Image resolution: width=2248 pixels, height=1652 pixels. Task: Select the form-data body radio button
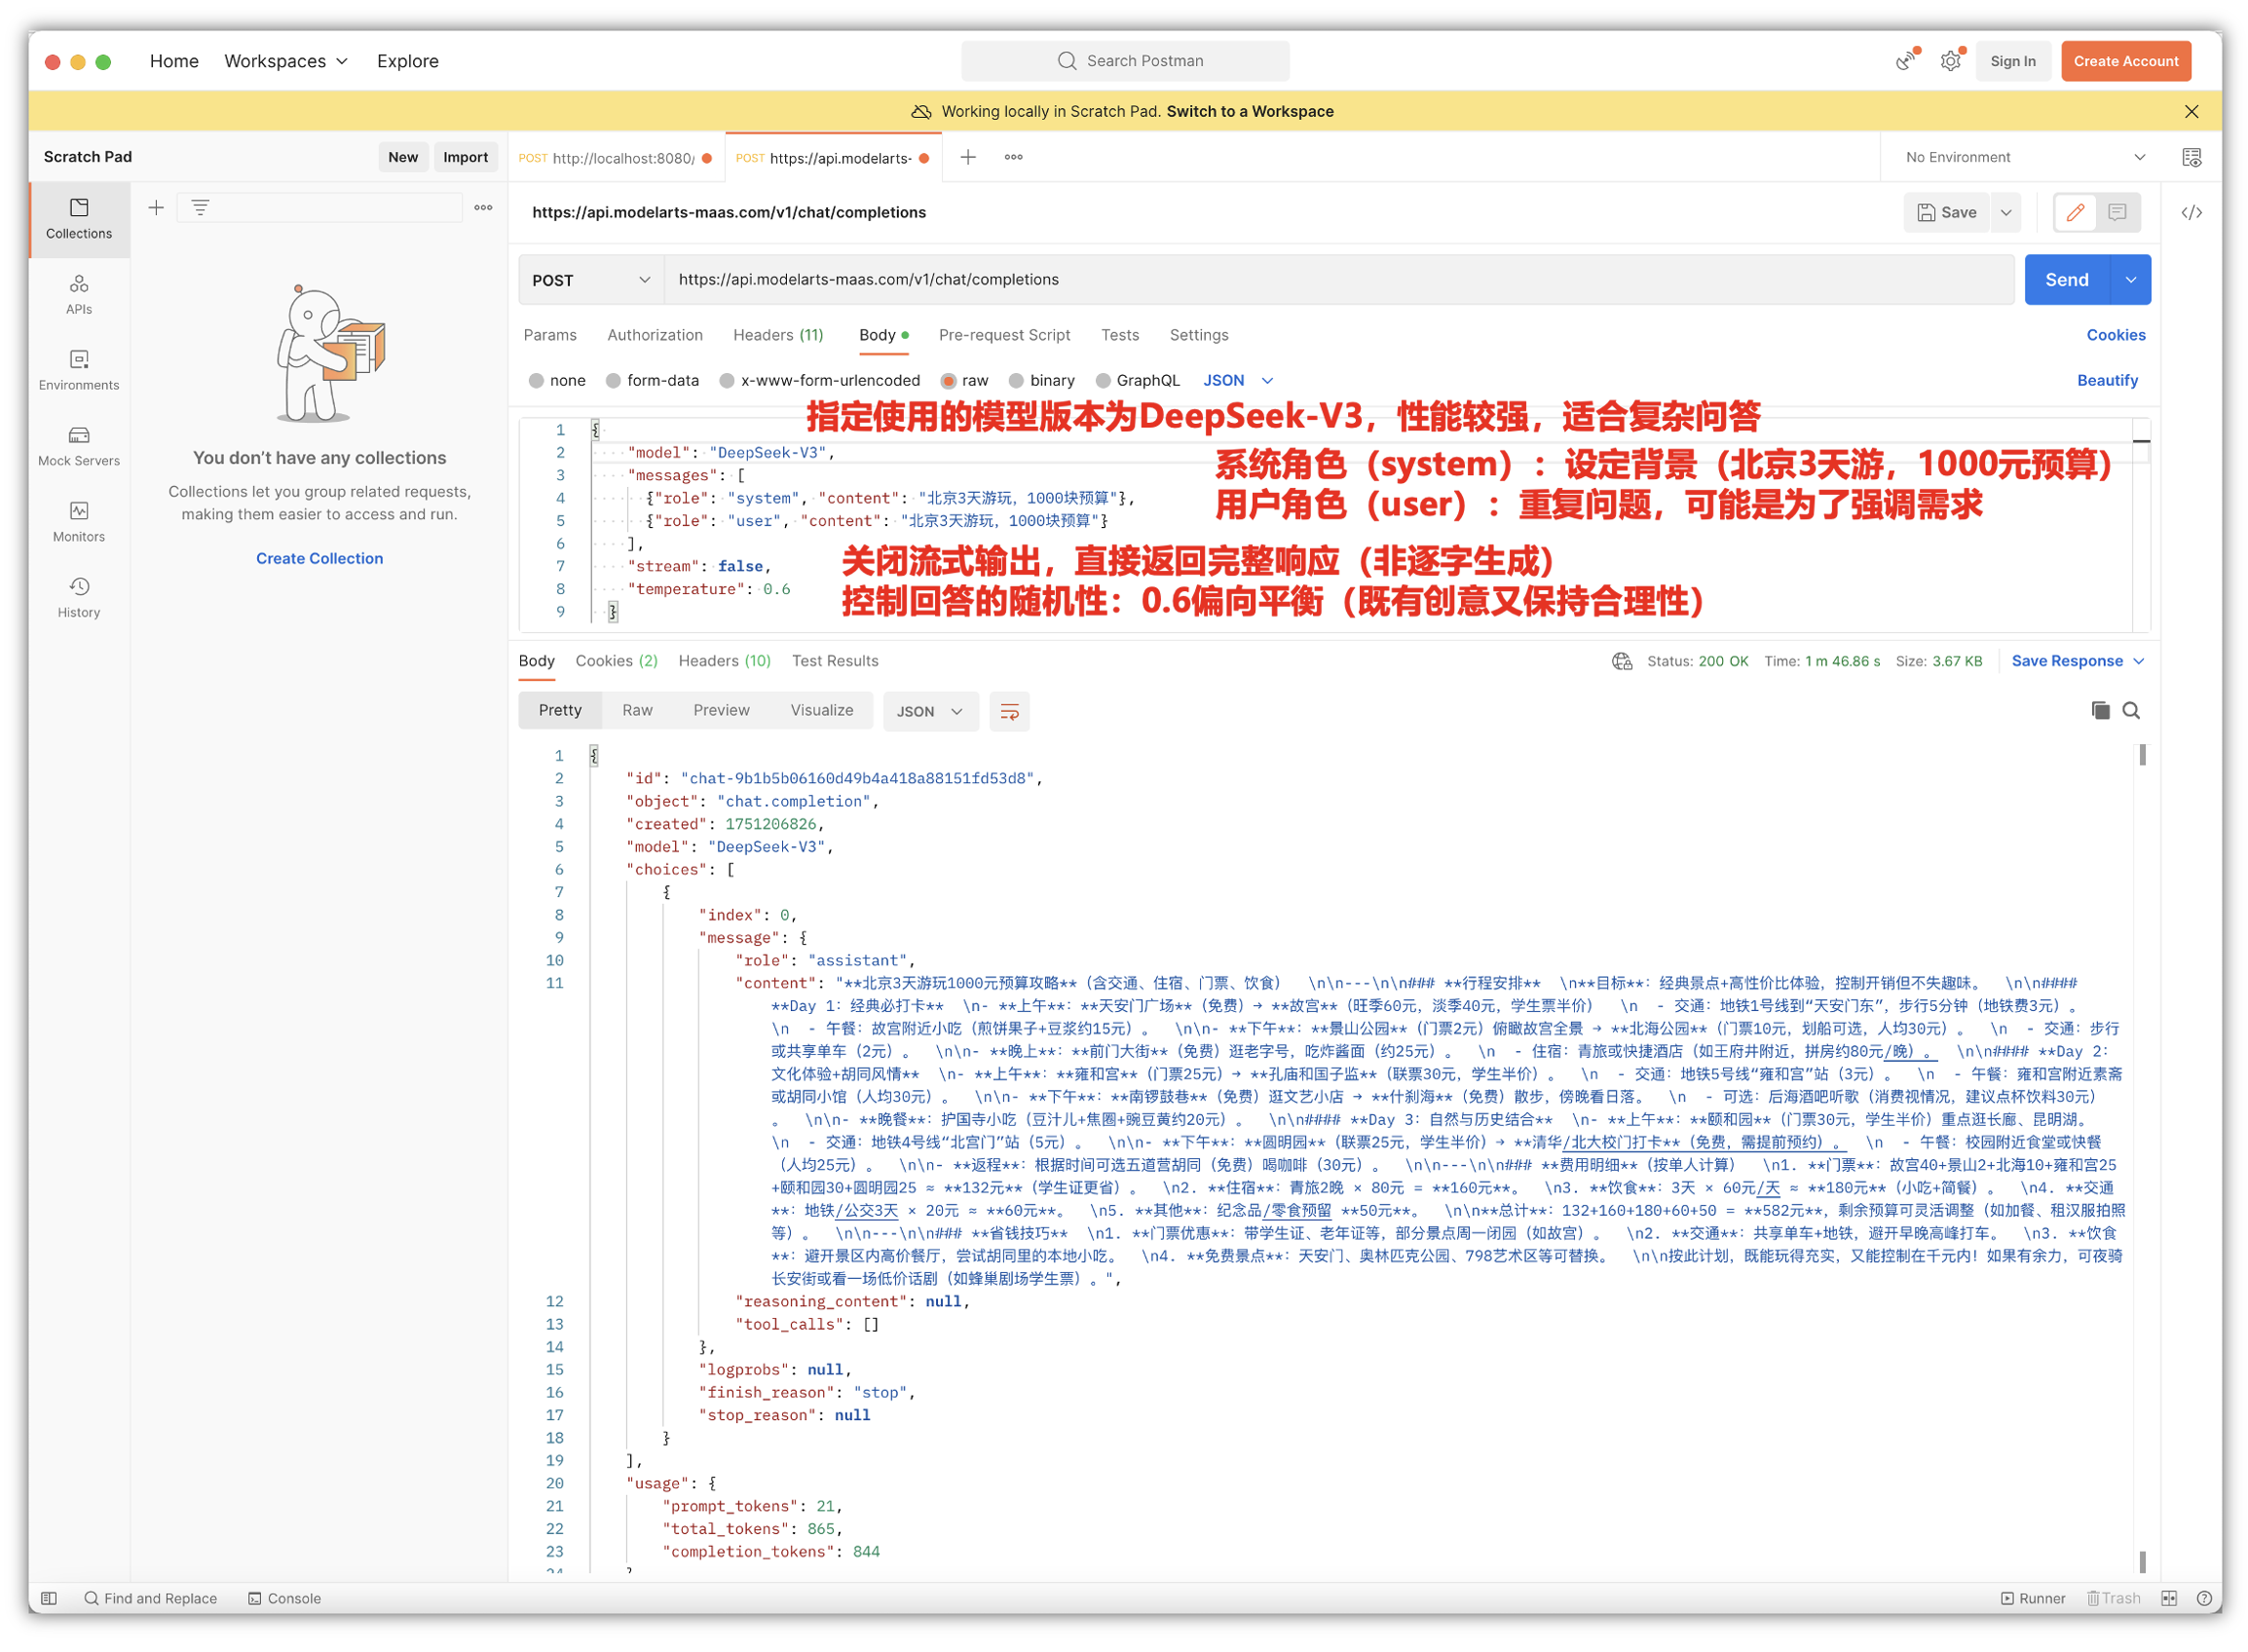[x=614, y=381]
